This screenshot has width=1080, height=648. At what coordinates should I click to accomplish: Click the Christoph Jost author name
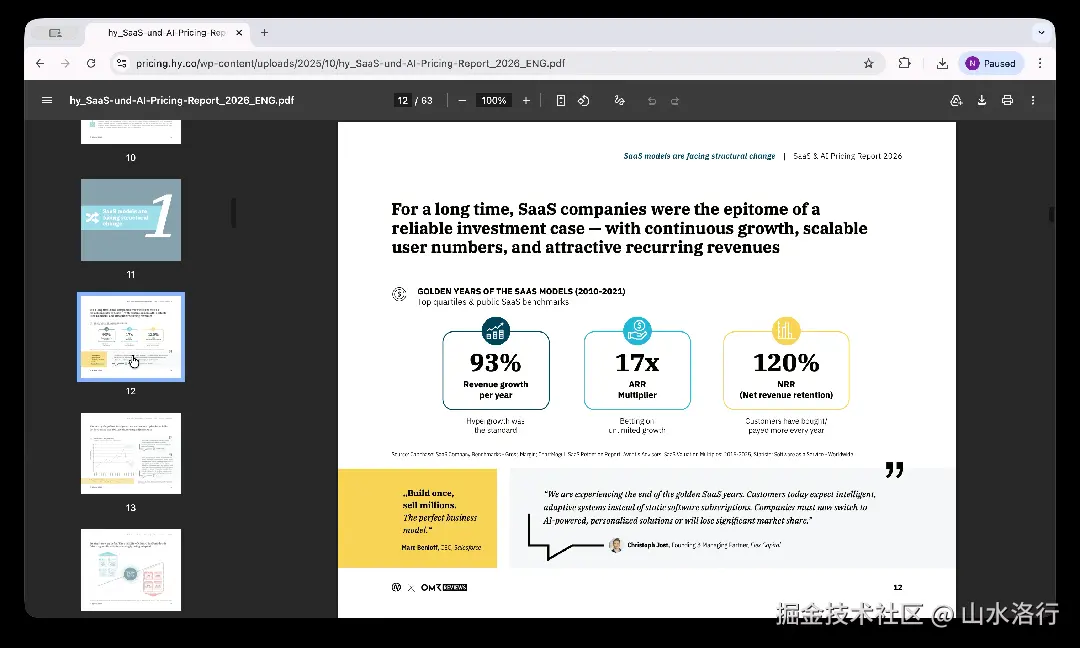tap(647, 545)
